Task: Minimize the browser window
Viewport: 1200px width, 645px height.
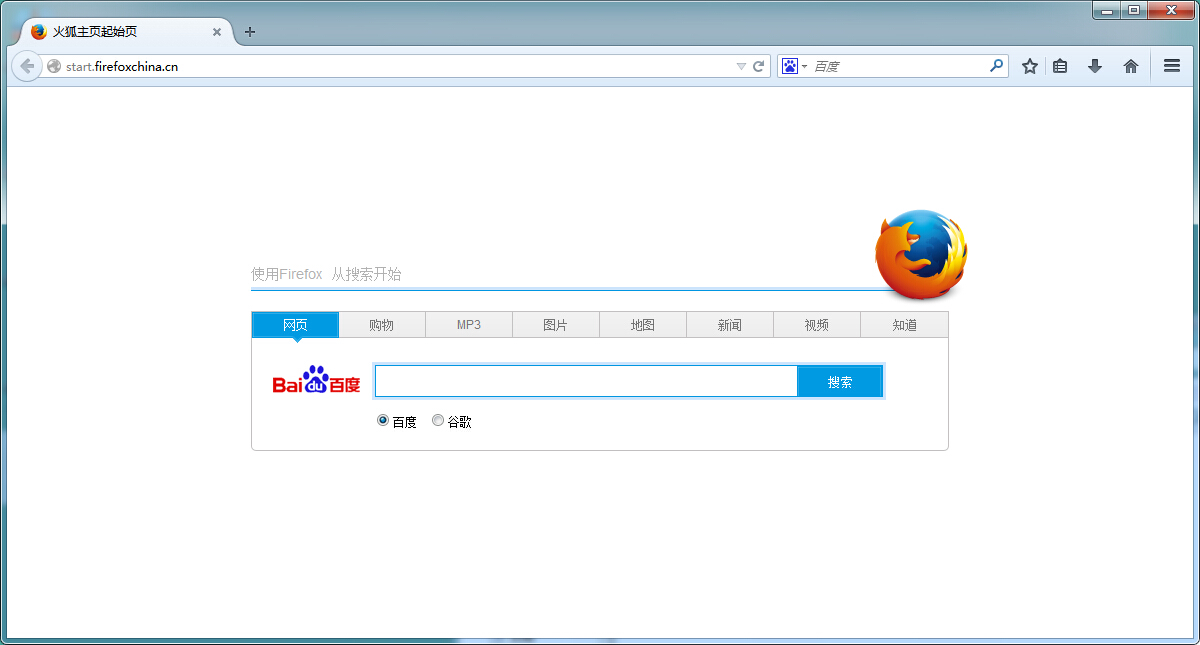Action: pos(1107,10)
